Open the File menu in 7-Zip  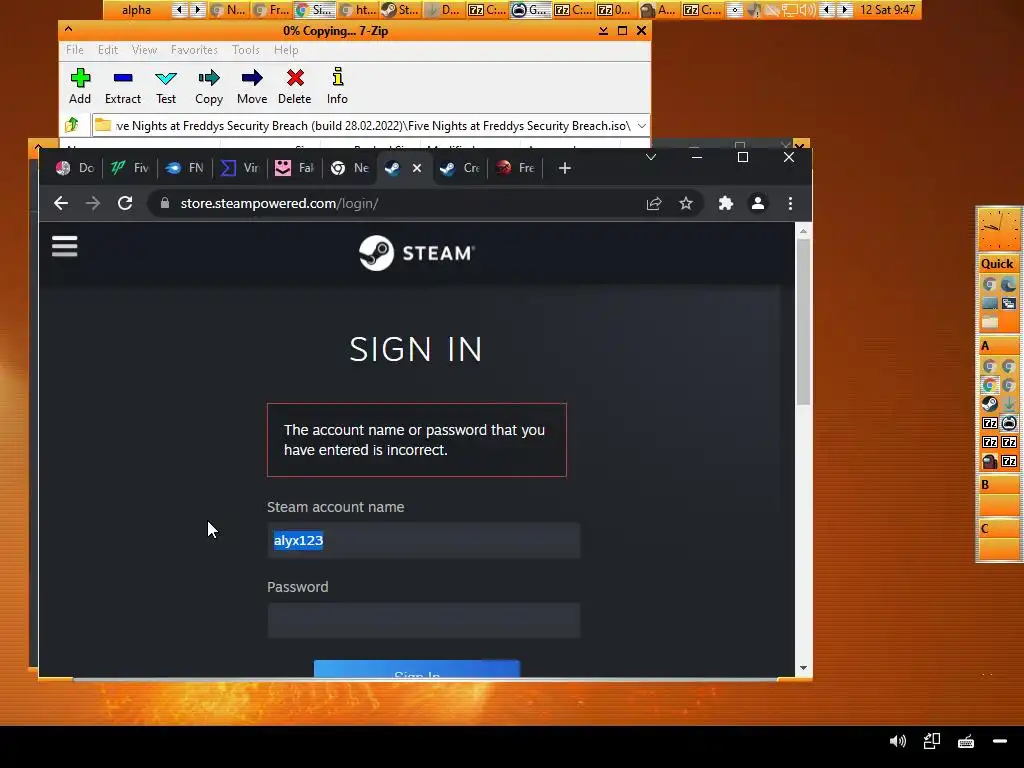[x=74, y=50]
